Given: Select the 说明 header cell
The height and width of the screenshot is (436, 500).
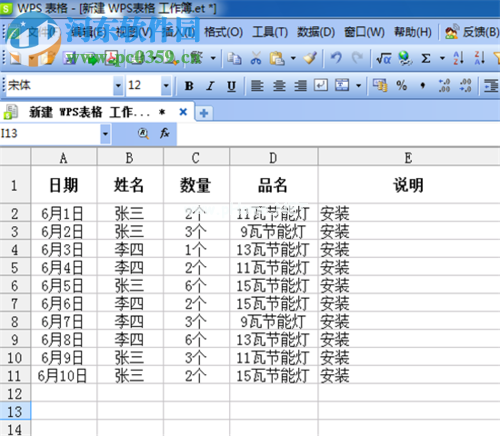Looking at the screenshot, I should [409, 185].
